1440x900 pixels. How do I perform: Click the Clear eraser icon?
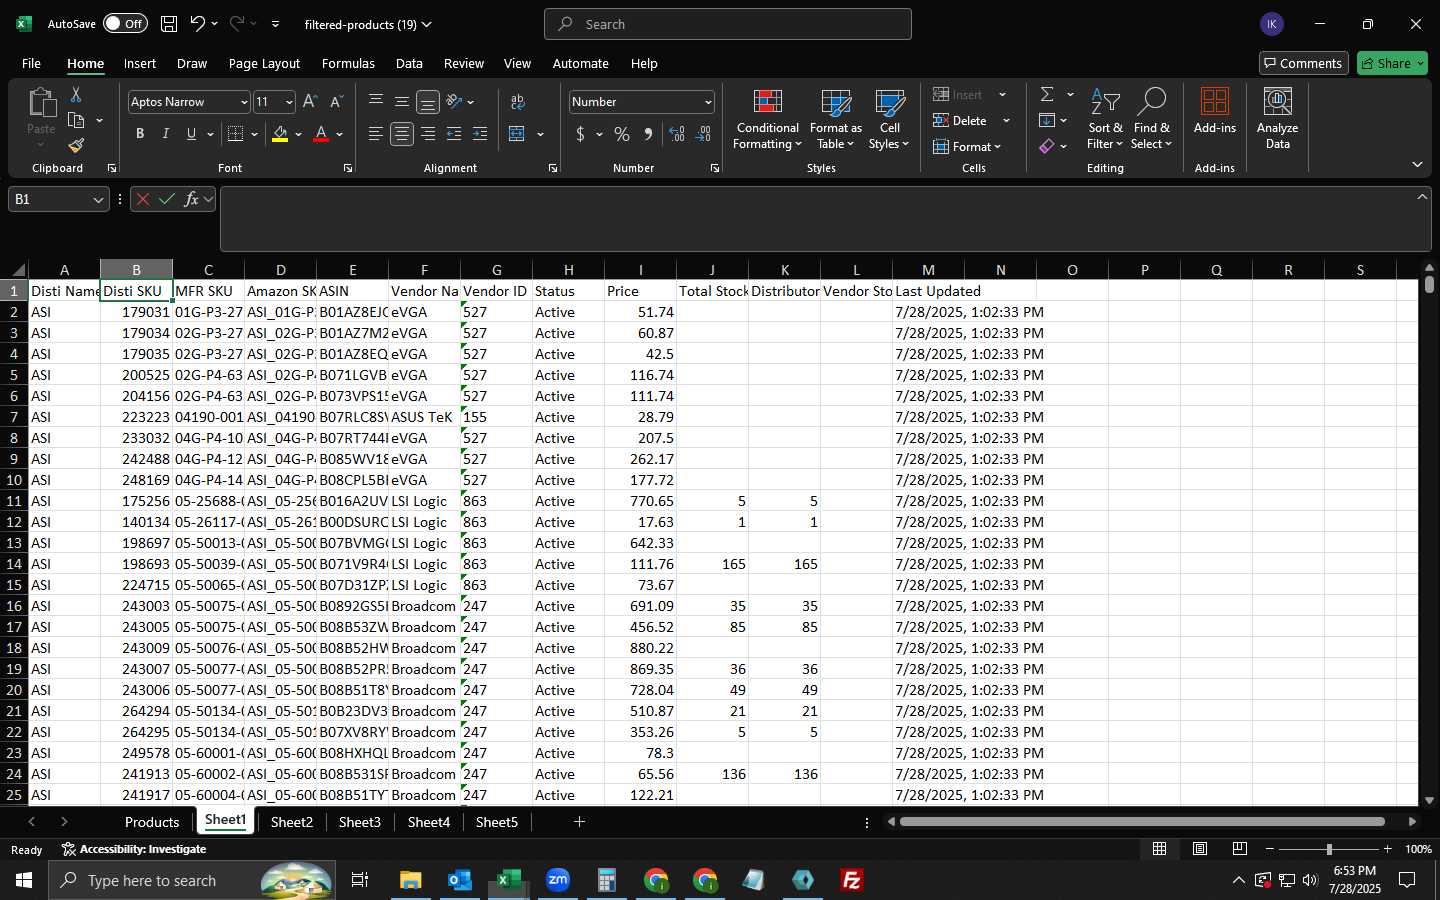click(1047, 146)
